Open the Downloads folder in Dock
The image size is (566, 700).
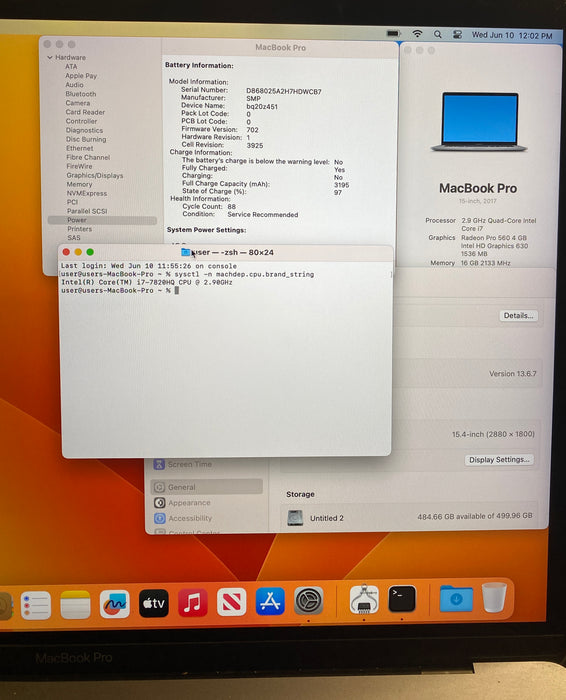tap(456, 598)
